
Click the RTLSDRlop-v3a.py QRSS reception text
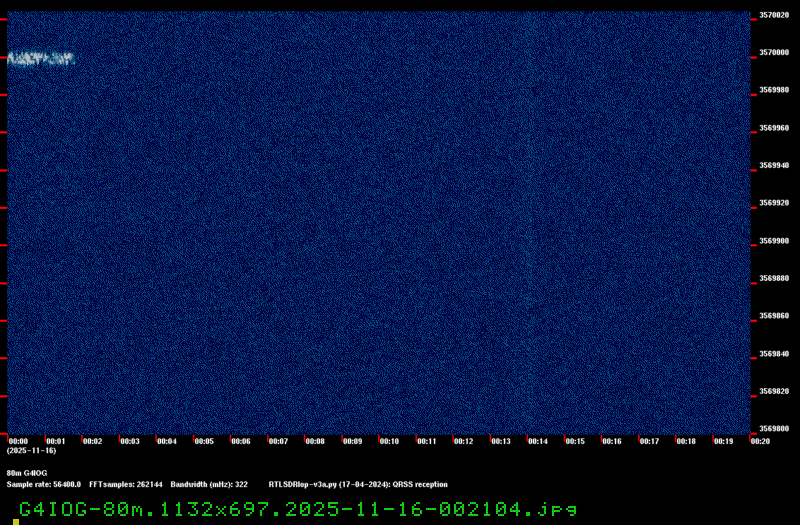[x=358, y=485]
